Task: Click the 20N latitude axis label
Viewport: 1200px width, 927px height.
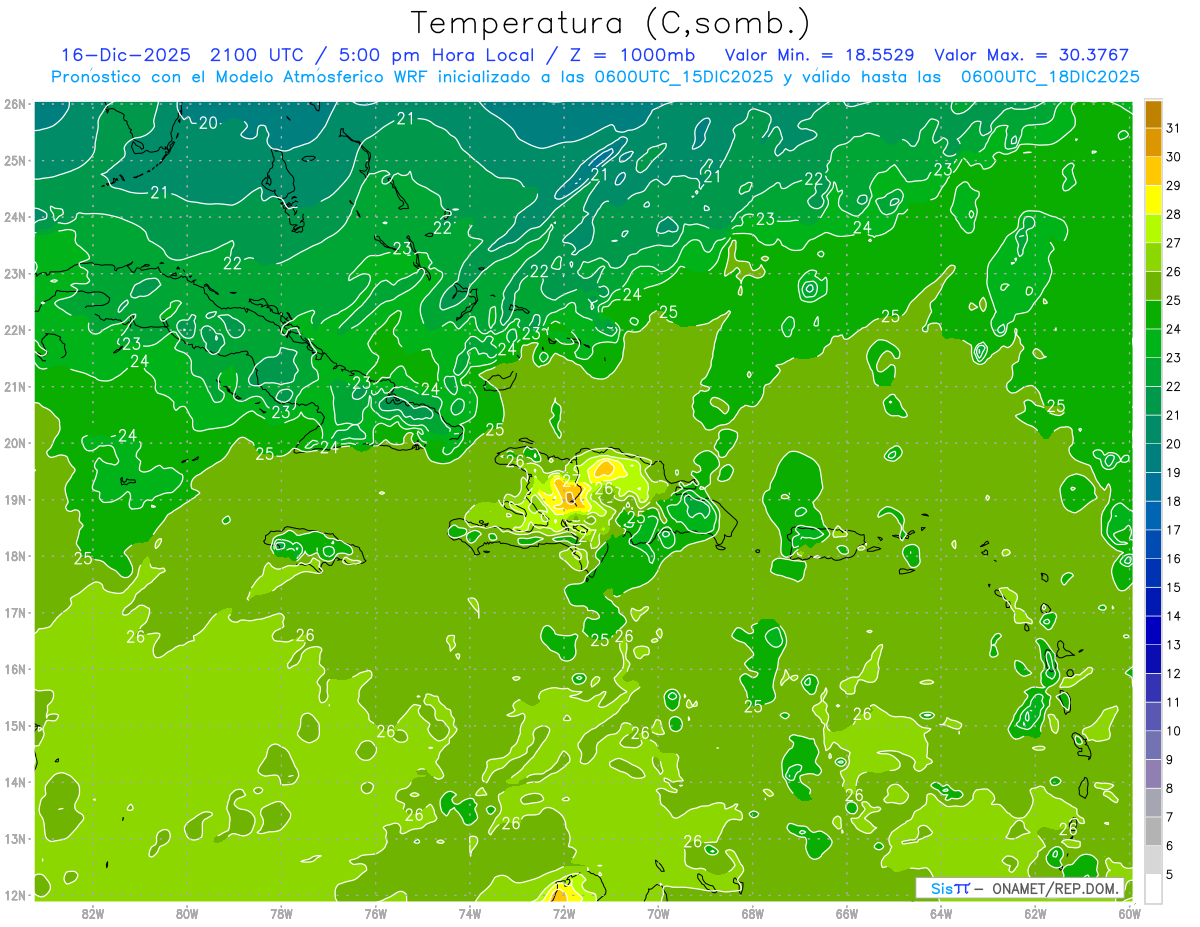Action: click(14, 443)
